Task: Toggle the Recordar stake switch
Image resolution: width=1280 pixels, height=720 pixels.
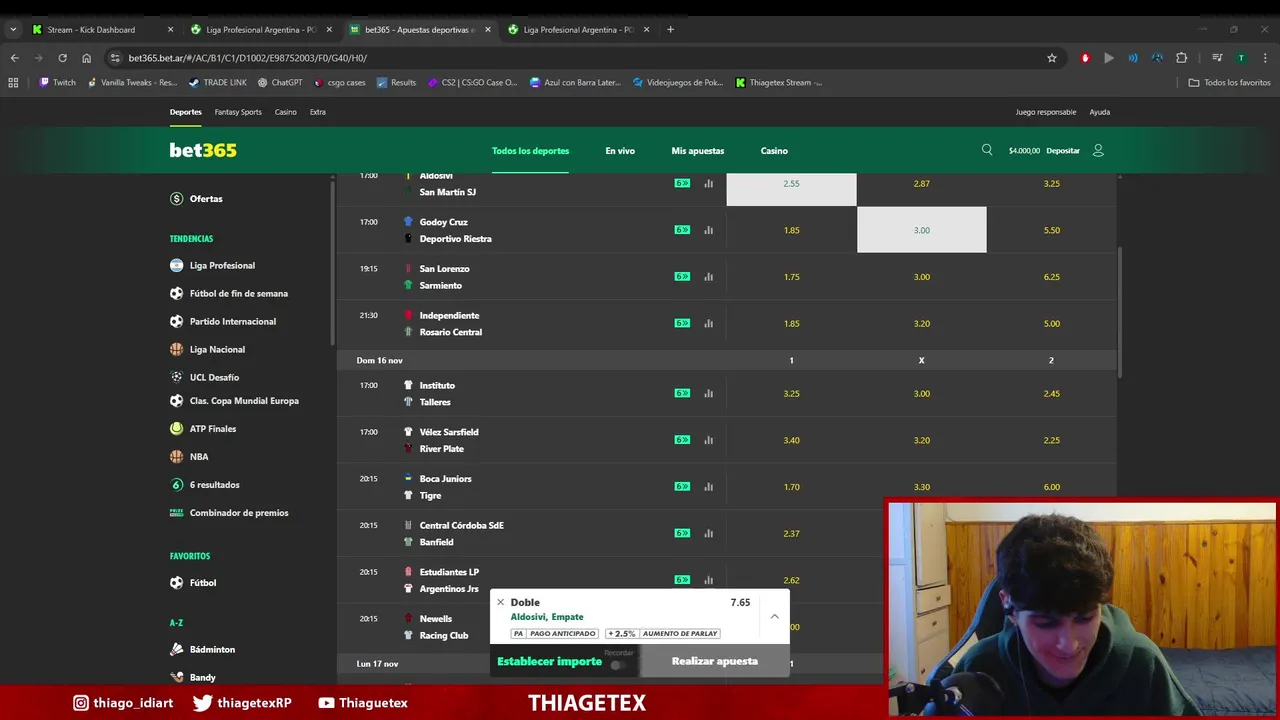Action: pos(618,664)
